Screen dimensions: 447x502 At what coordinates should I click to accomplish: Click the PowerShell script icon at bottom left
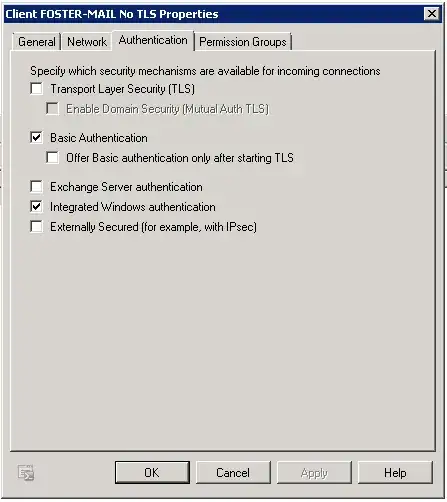click(x=26, y=473)
